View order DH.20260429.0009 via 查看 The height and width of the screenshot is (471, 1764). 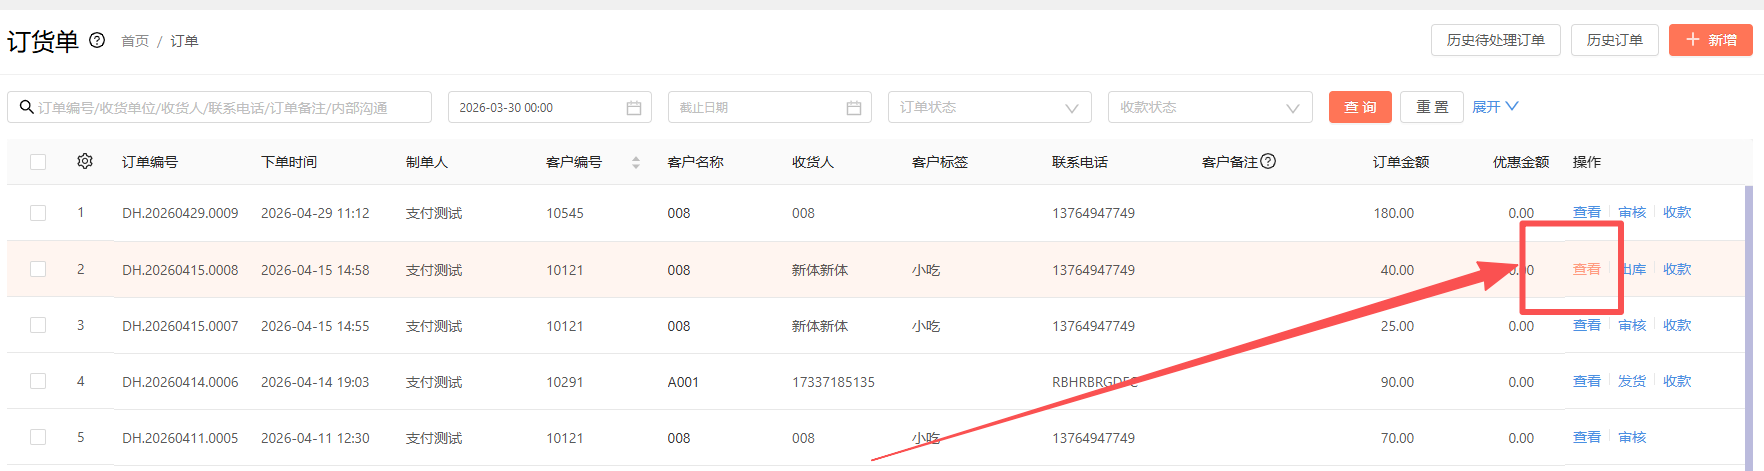coord(1587,212)
